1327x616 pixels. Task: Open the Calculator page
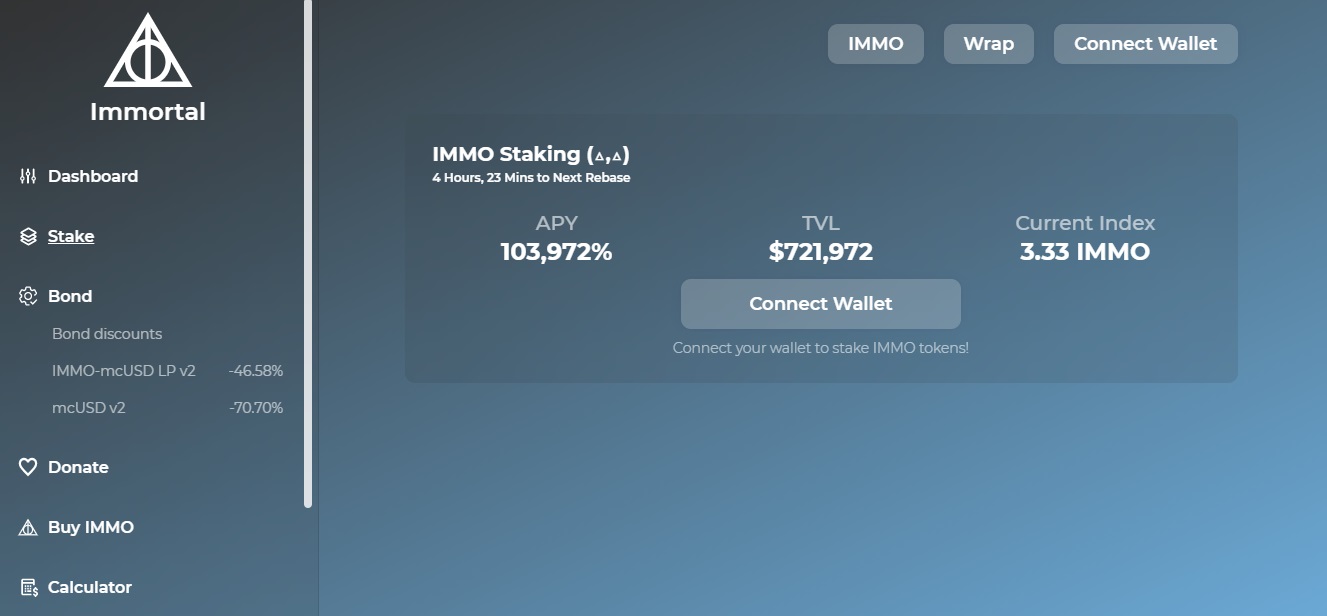(90, 587)
